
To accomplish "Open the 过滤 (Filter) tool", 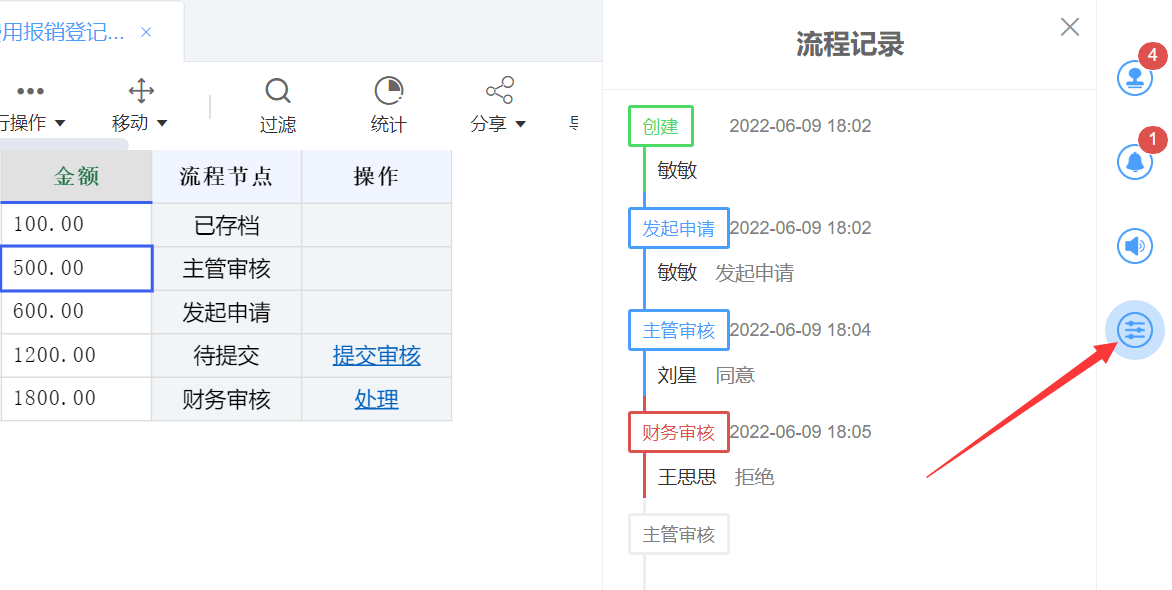I will [277, 105].
